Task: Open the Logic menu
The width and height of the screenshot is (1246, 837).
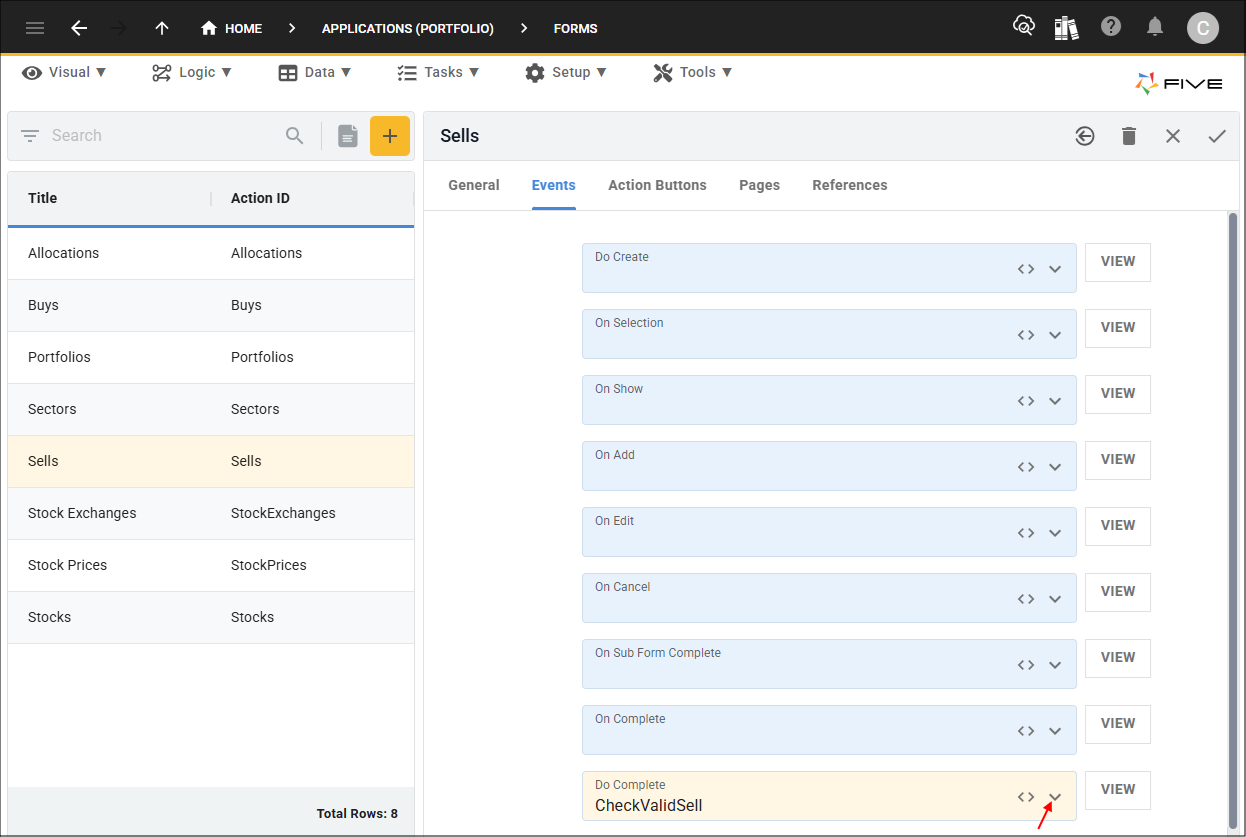Action: (192, 72)
